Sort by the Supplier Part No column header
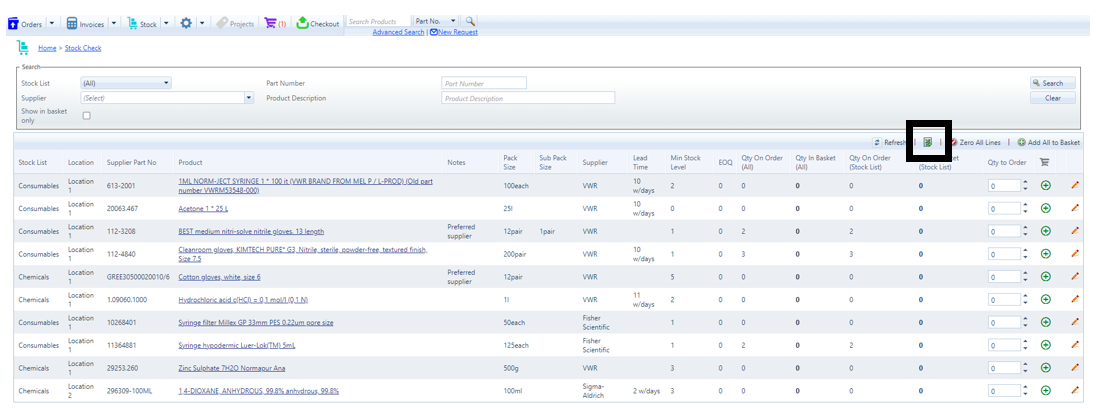 (131, 162)
